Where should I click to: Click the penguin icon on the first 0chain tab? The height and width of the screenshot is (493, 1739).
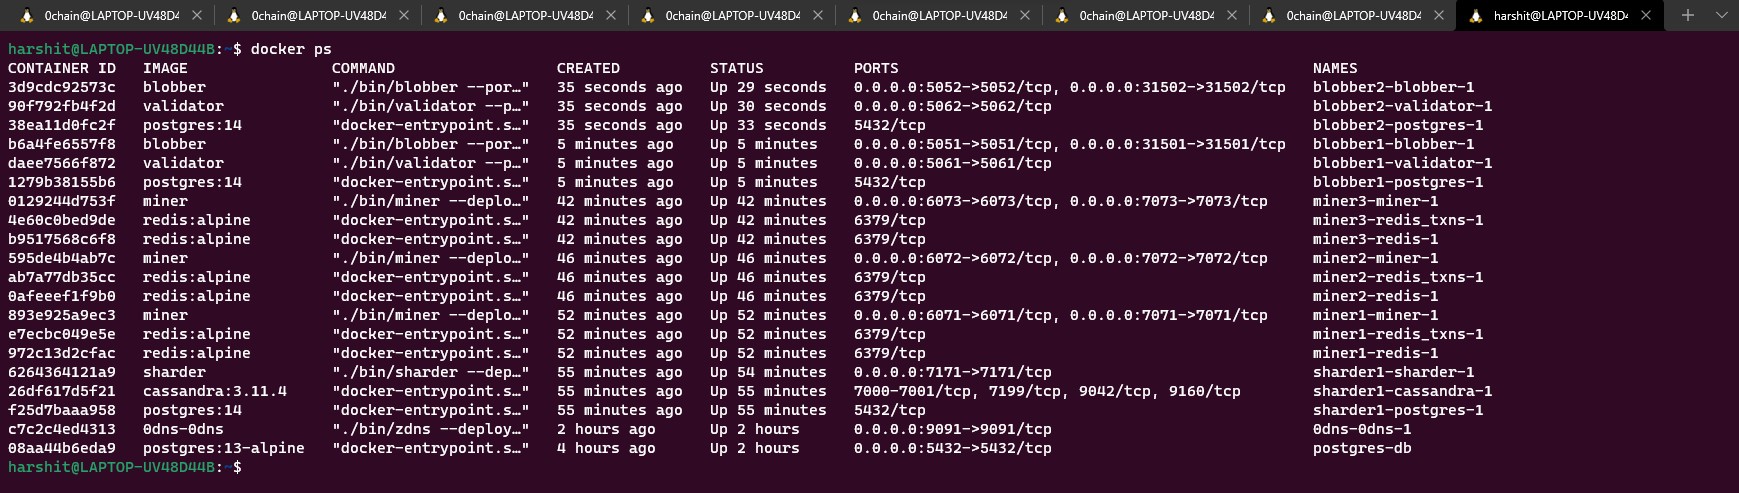(26, 15)
